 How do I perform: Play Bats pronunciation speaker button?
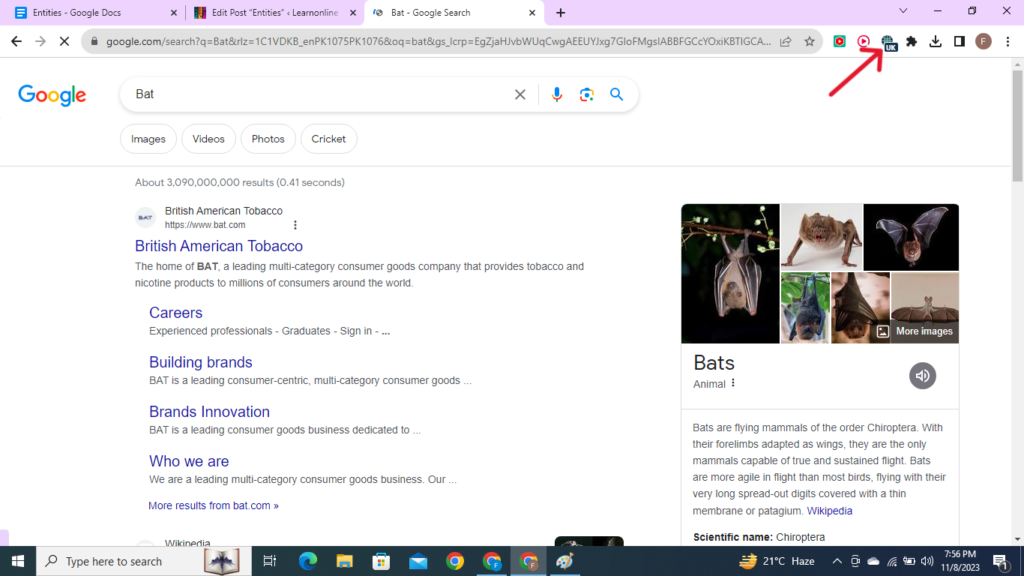coord(922,376)
